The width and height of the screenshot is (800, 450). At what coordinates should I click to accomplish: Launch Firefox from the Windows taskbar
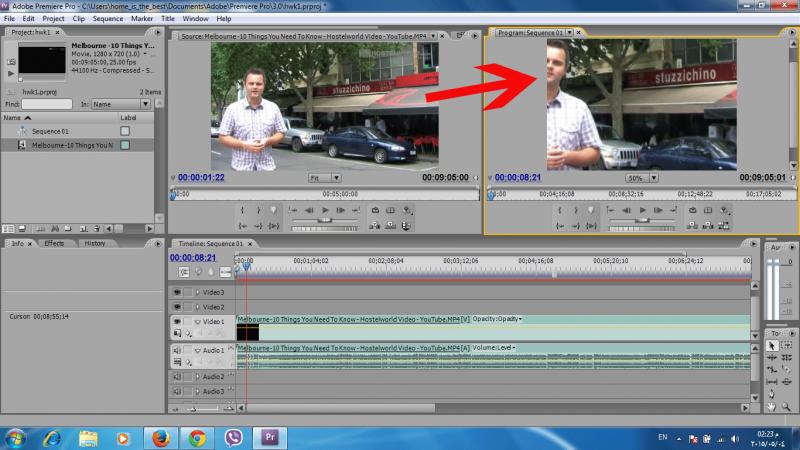click(x=159, y=437)
